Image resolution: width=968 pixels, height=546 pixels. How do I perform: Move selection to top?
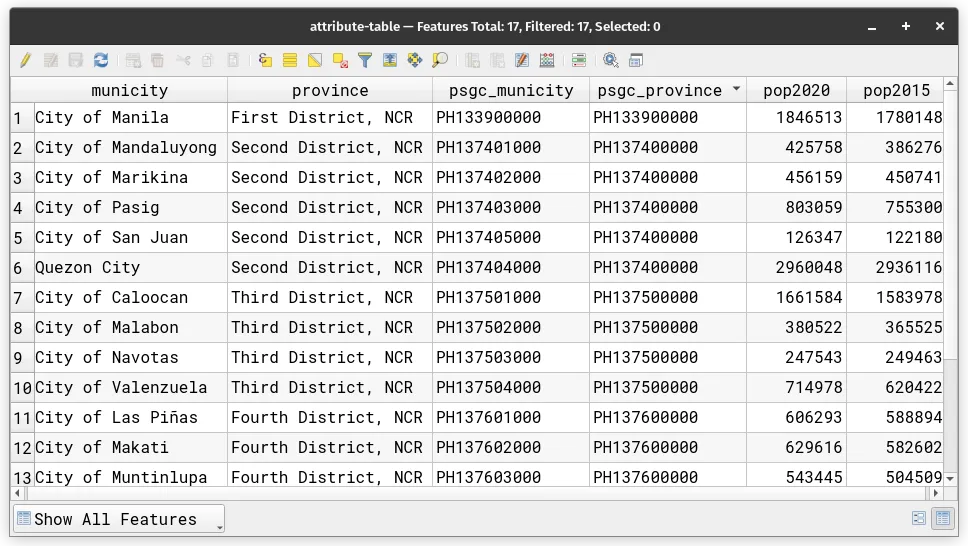(x=390, y=60)
